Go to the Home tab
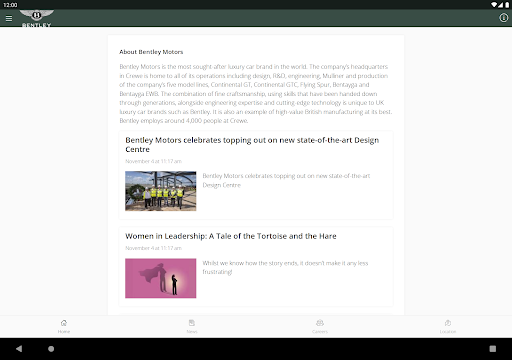The image size is (512, 360). click(x=64, y=326)
